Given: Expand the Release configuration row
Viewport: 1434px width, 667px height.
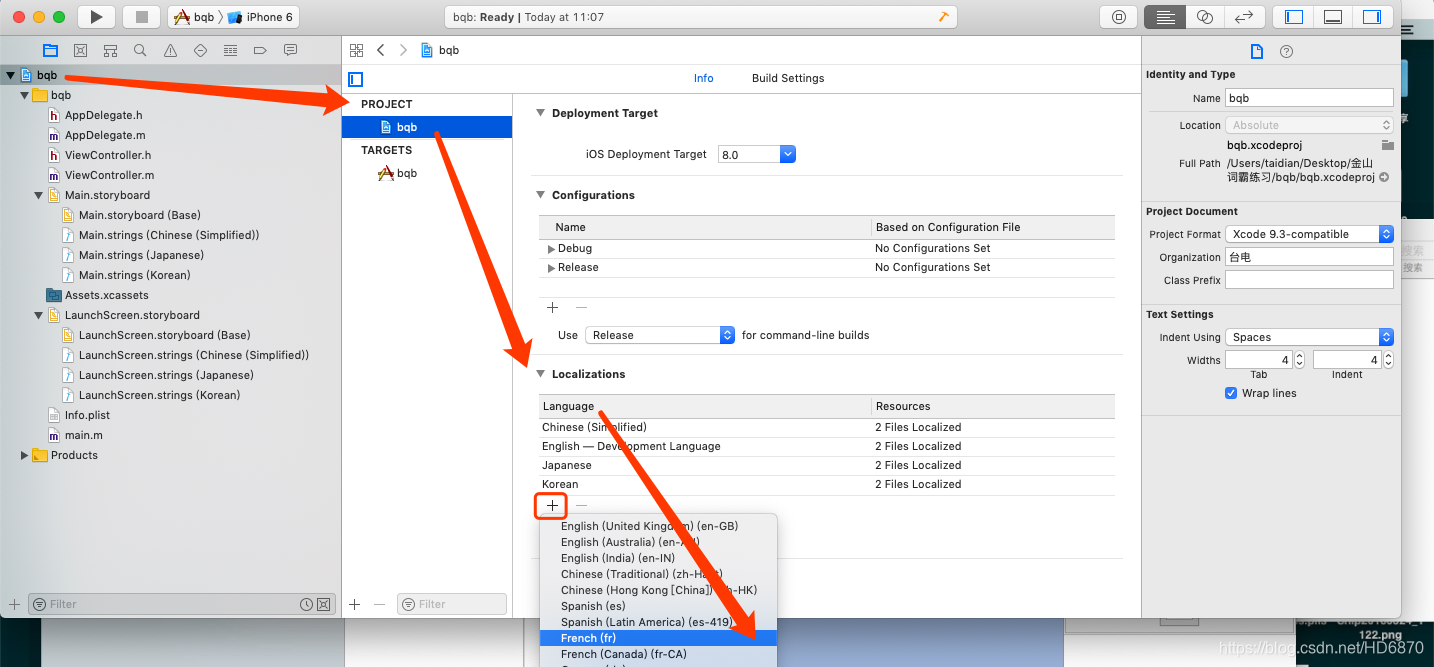Looking at the screenshot, I should tap(551, 267).
